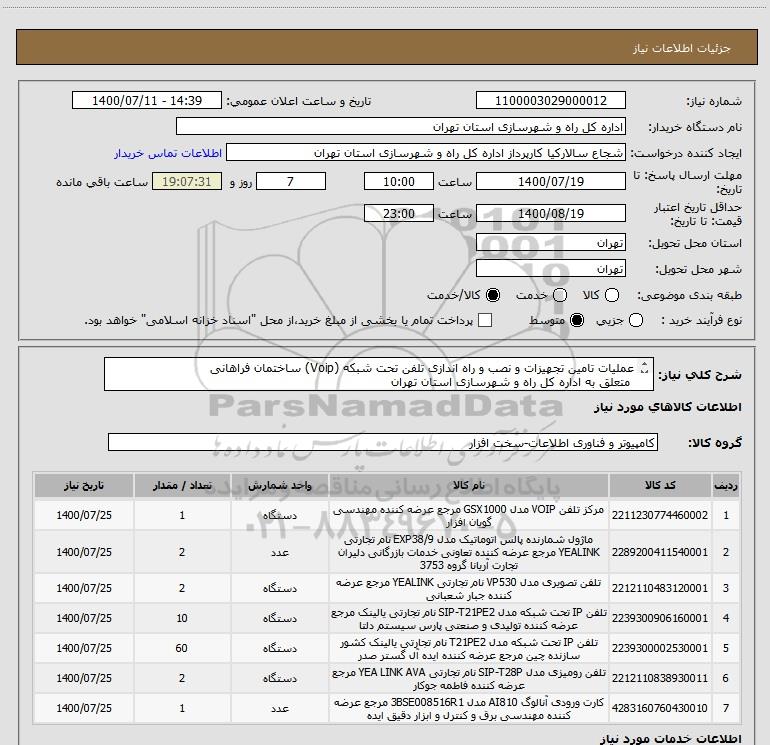The height and width of the screenshot is (745, 770).
Task: Click the واحد شمارش column header
Action: pyautogui.click(x=280, y=486)
